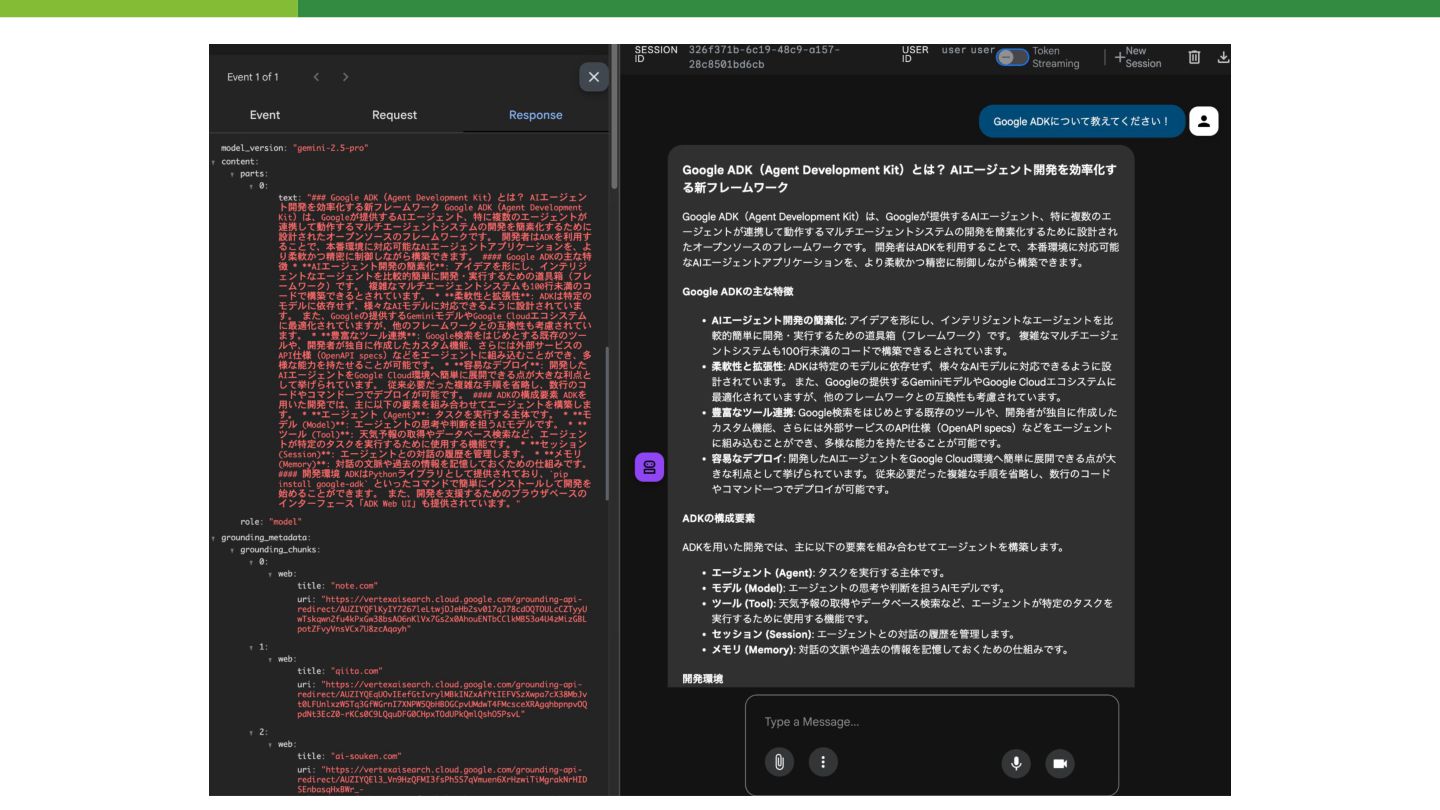Activate the microphone input
This screenshot has width=1440, height=810.
point(1015,763)
